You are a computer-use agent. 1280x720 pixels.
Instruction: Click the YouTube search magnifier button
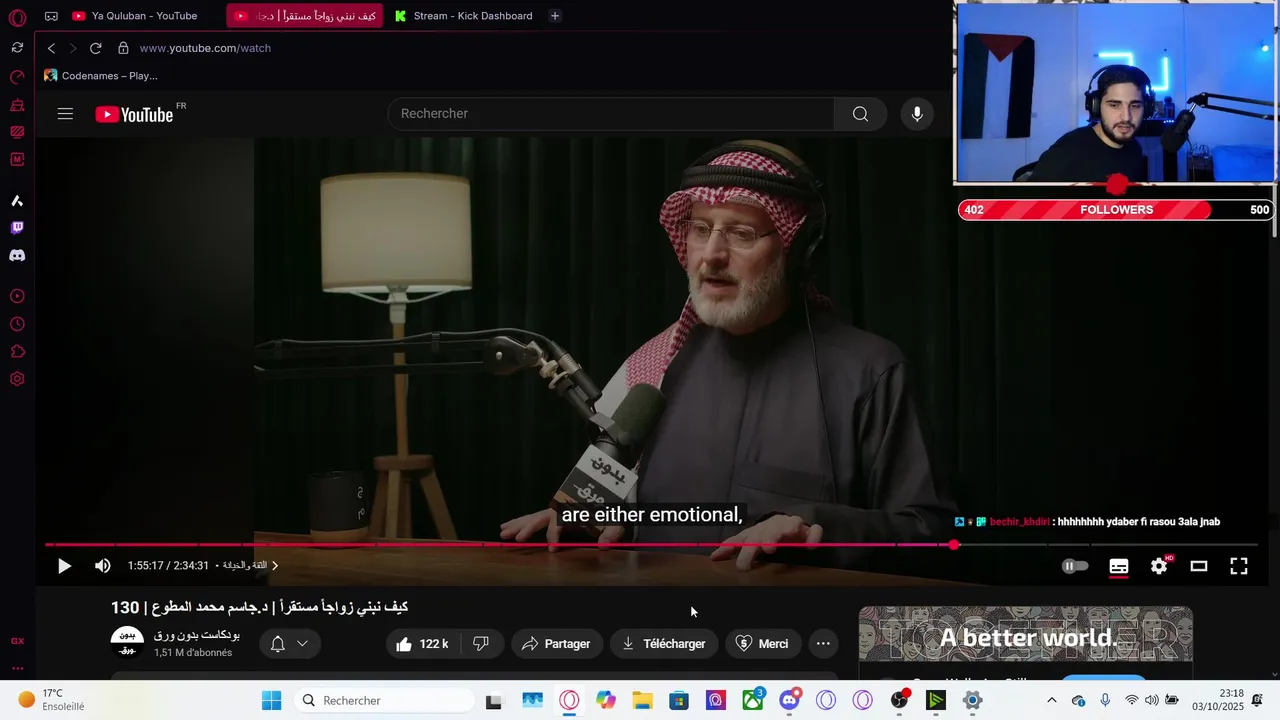860,114
